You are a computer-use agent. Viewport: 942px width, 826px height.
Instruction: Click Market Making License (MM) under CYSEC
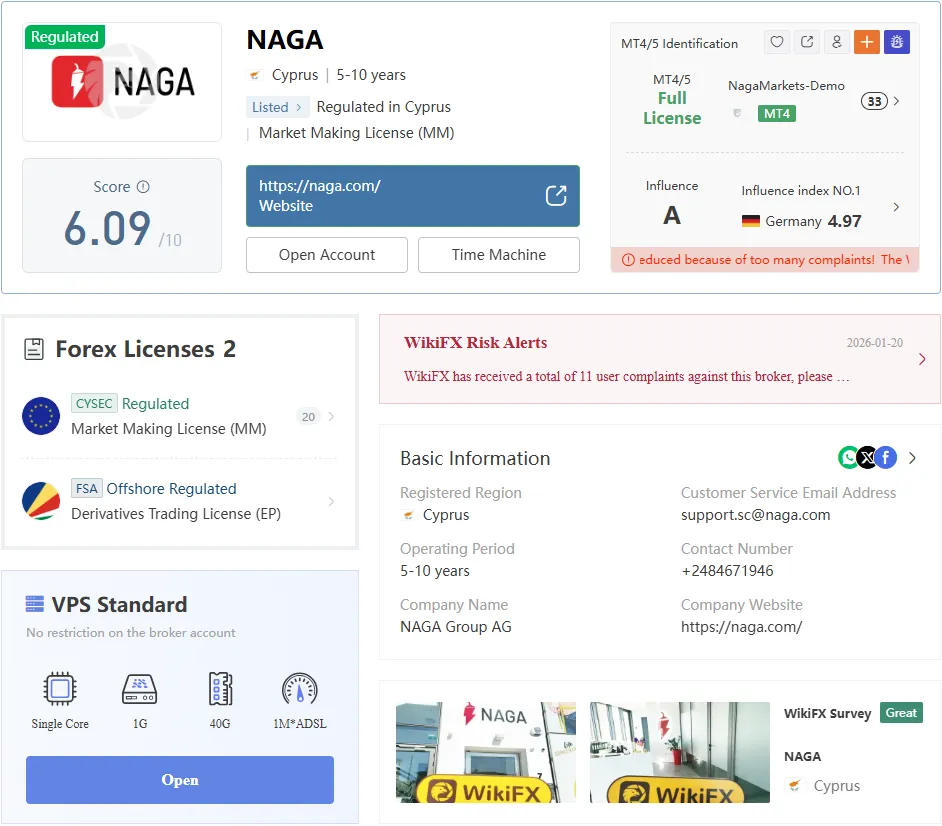coord(169,429)
